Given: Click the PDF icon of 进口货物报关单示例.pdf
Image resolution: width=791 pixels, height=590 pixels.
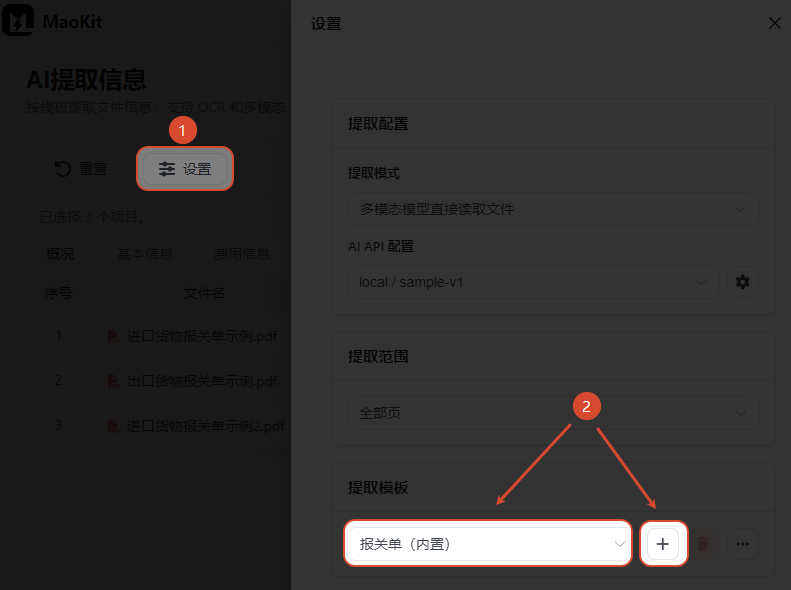Looking at the screenshot, I should pyautogui.click(x=114, y=336).
